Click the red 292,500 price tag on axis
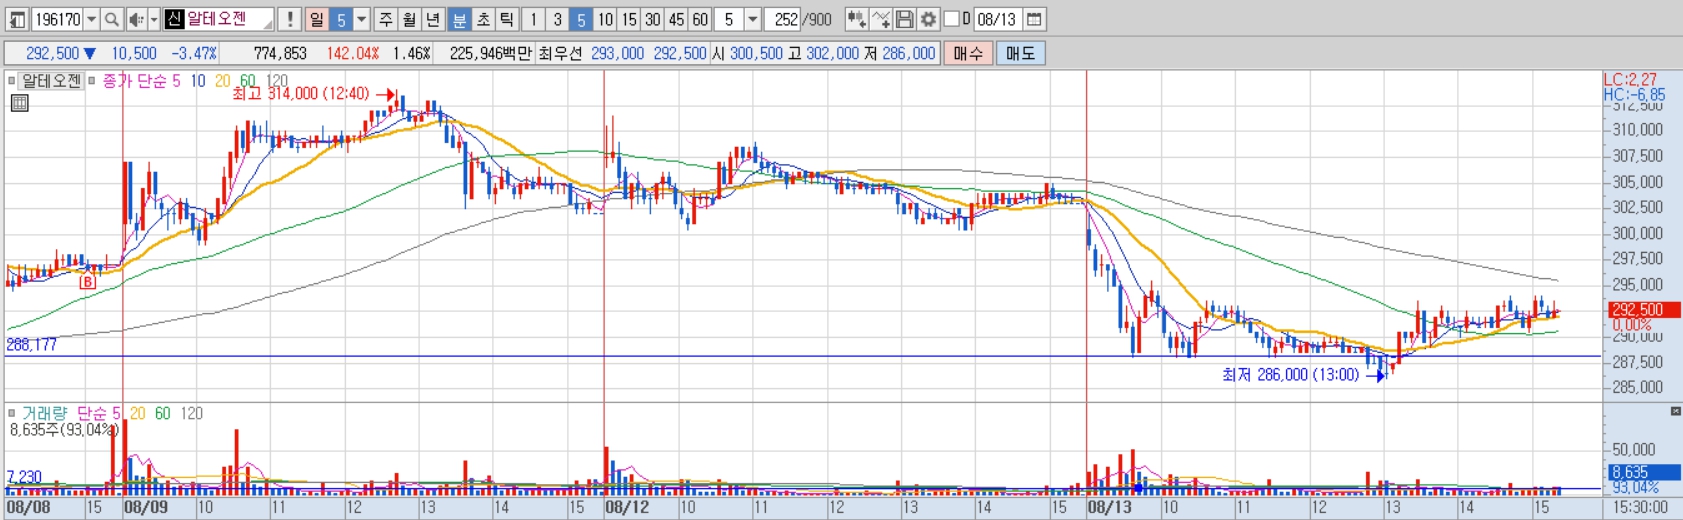 (1645, 310)
